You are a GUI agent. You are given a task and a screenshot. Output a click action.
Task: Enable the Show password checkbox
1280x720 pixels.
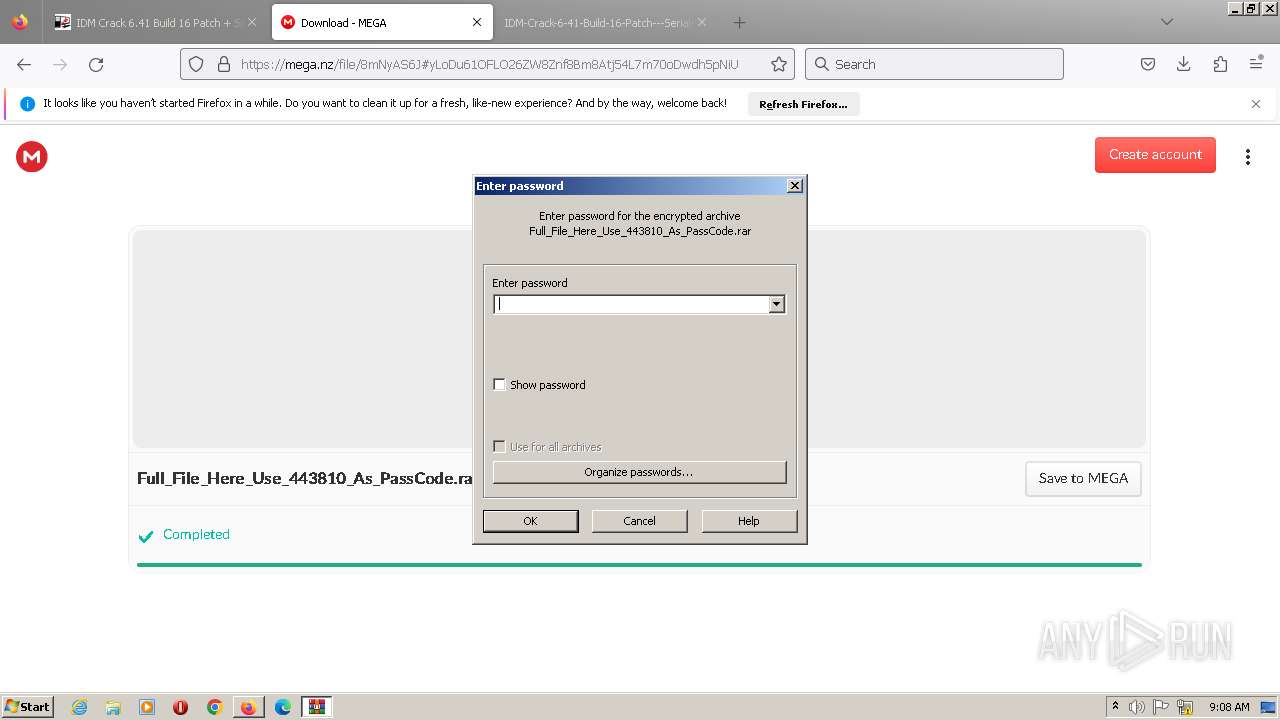pos(499,385)
